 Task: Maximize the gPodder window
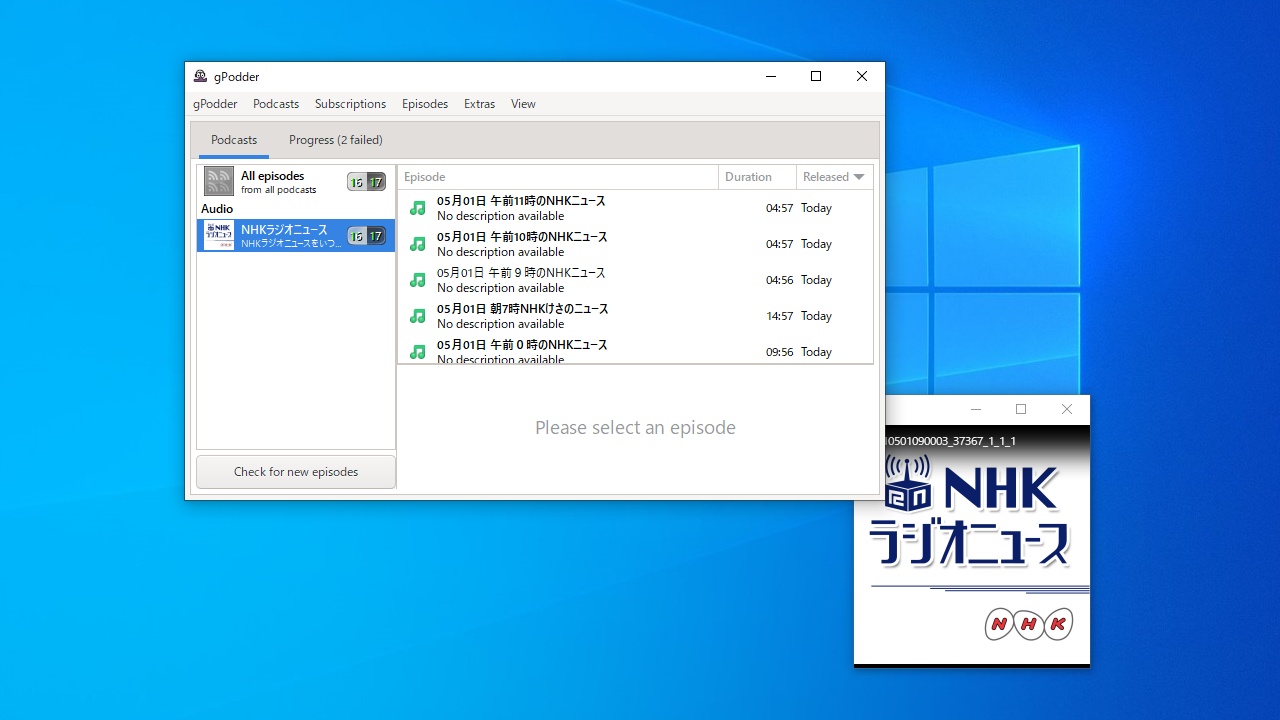click(x=816, y=76)
